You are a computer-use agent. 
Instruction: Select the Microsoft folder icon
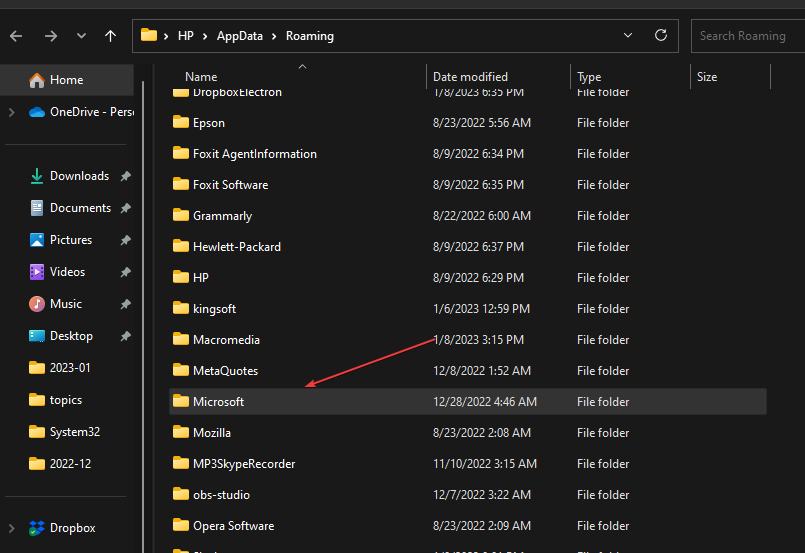181,401
